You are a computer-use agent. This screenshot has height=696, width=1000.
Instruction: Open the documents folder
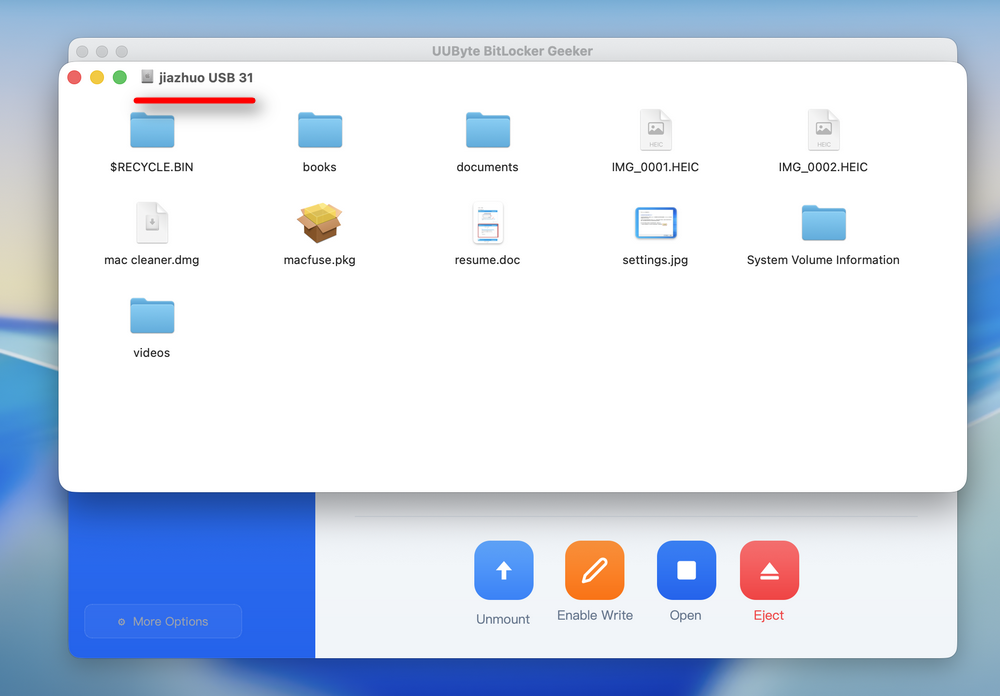(487, 130)
